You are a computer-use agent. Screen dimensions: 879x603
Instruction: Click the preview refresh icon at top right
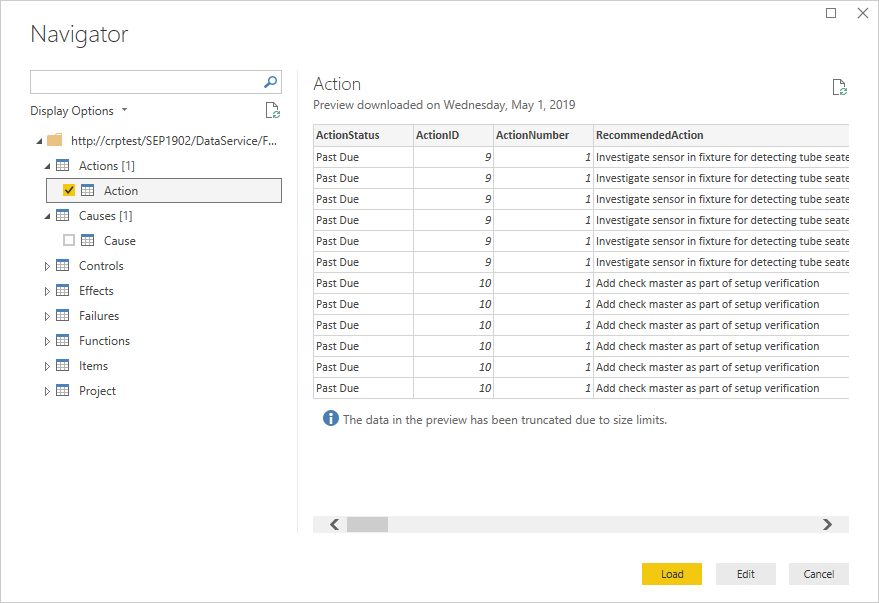point(840,88)
